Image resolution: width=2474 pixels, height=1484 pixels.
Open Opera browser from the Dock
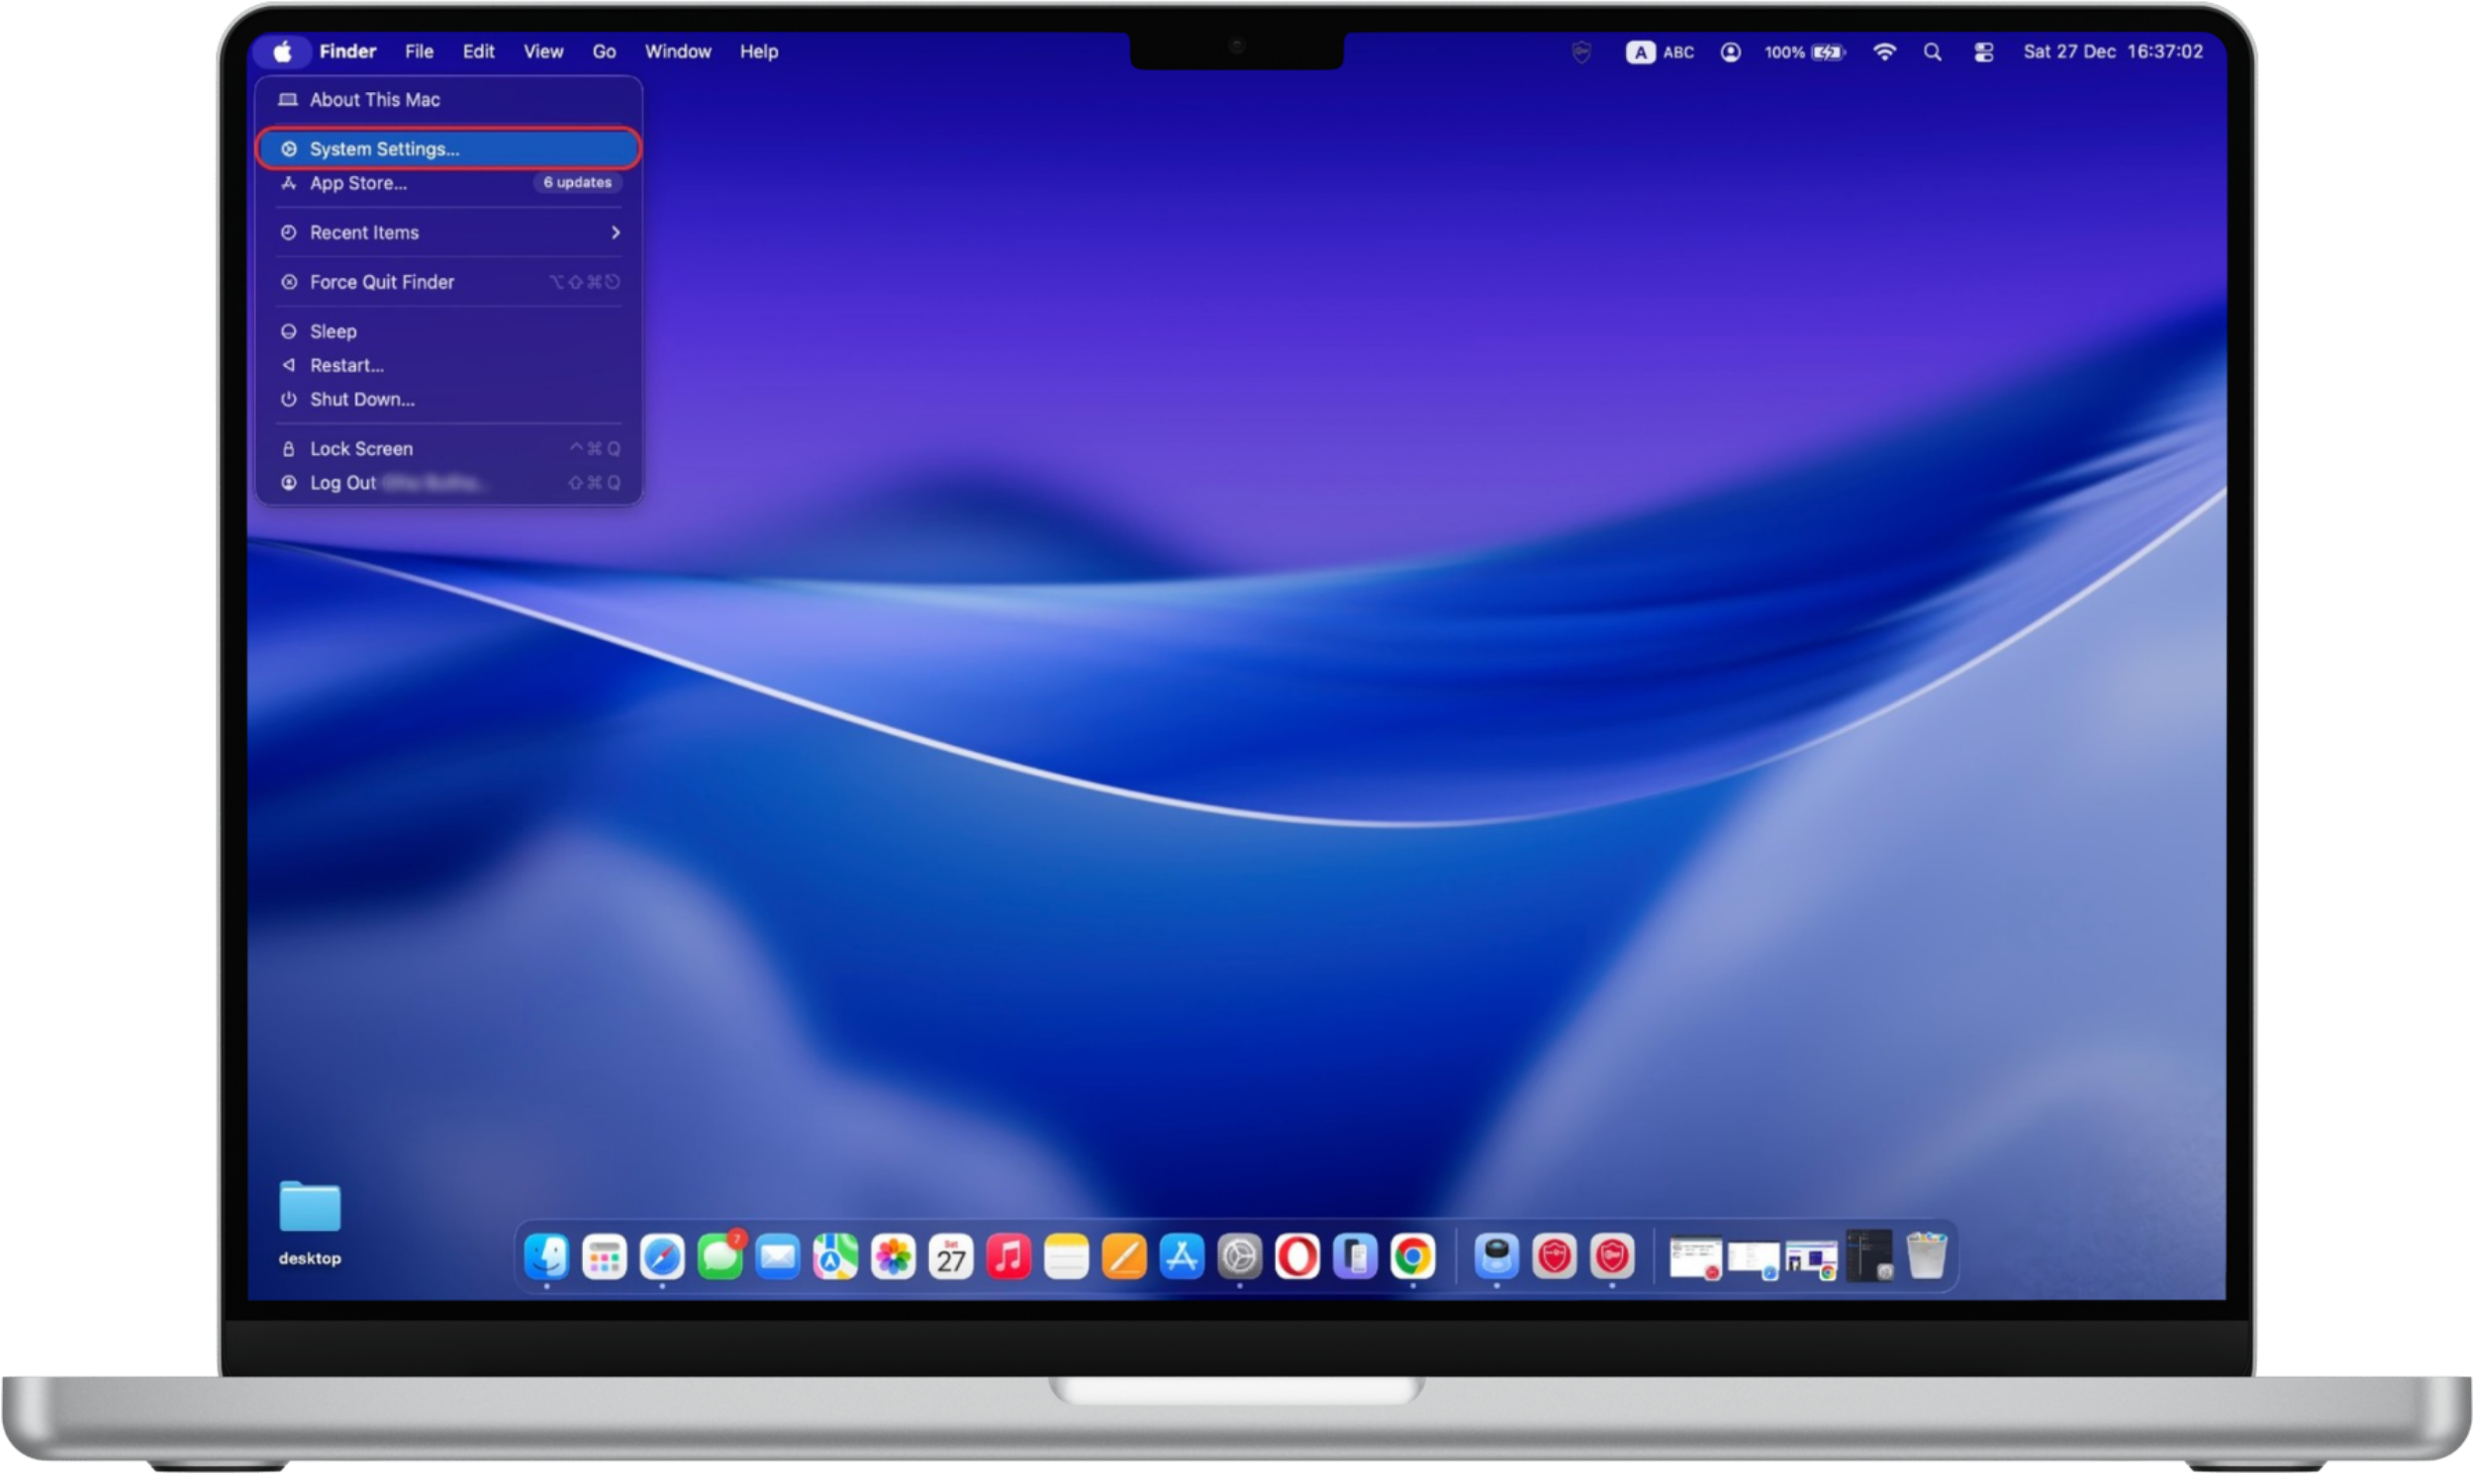pyautogui.click(x=1297, y=1257)
